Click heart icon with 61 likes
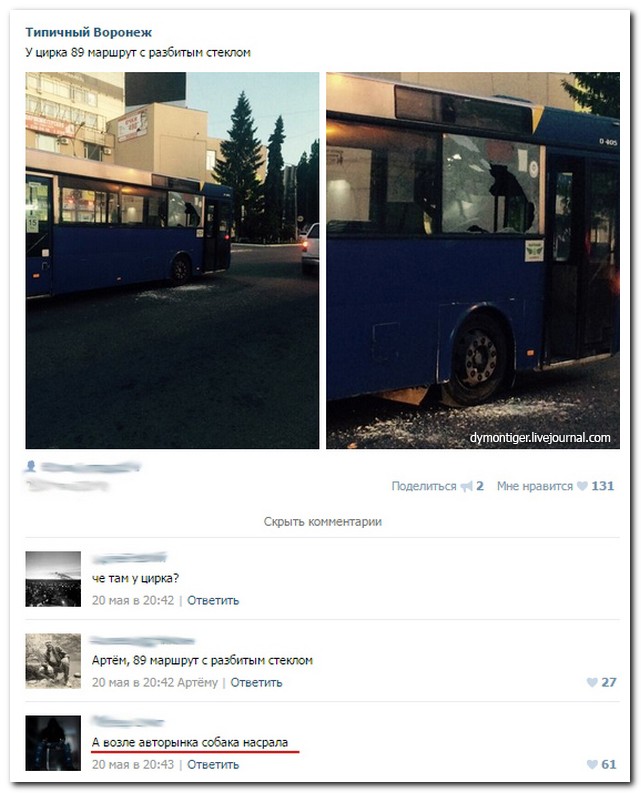Viewport: 641px width, 793px height. click(592, 764)
